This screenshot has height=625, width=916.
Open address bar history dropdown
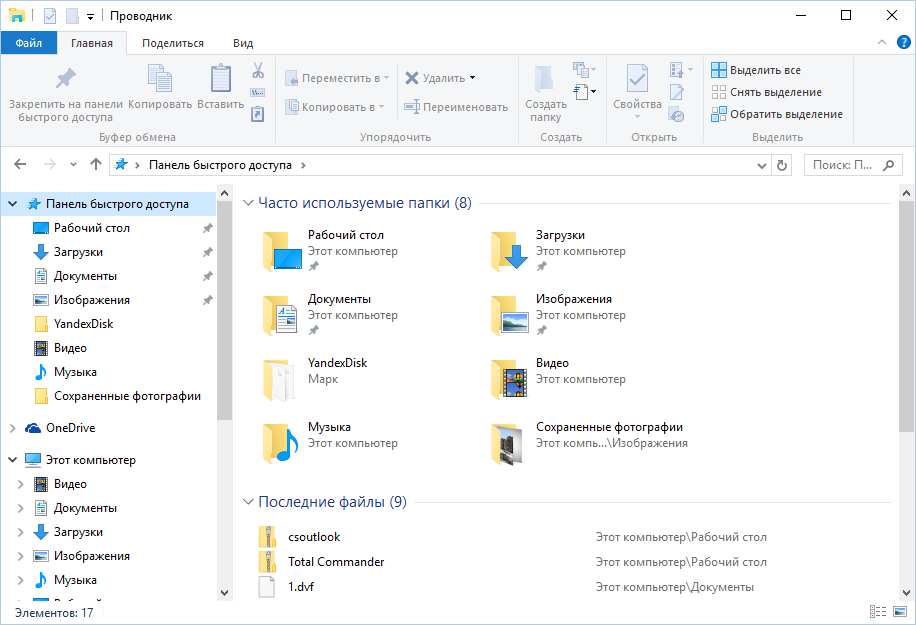tap(765, 165)
